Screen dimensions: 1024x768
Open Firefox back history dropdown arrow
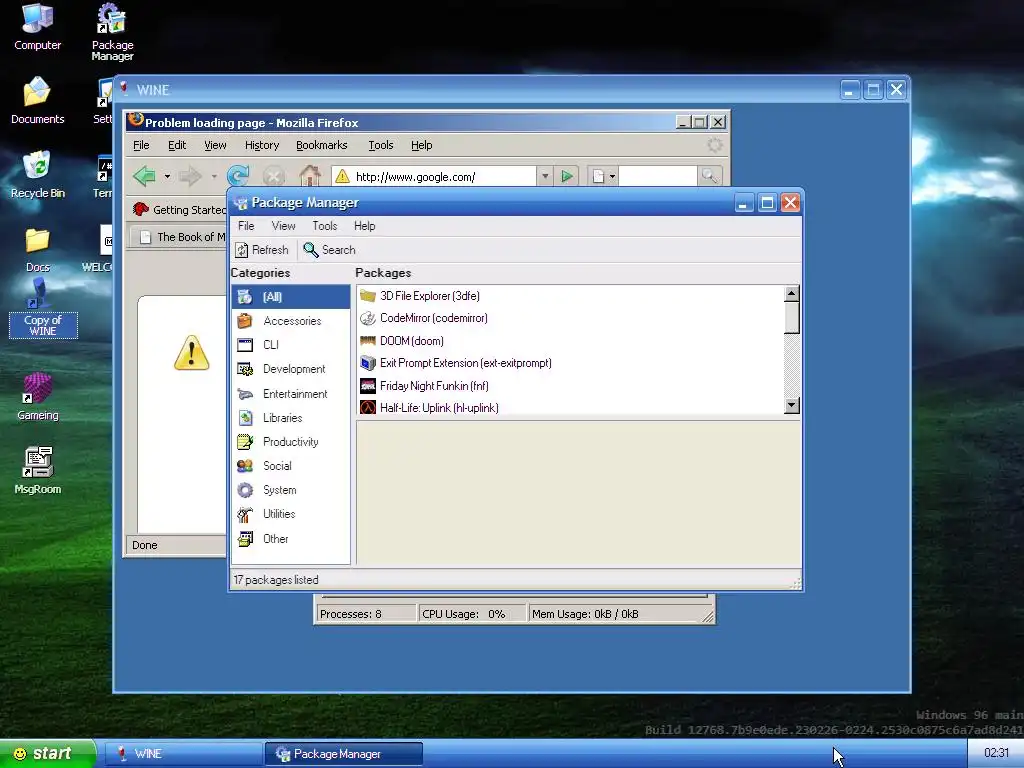(167, 176)
